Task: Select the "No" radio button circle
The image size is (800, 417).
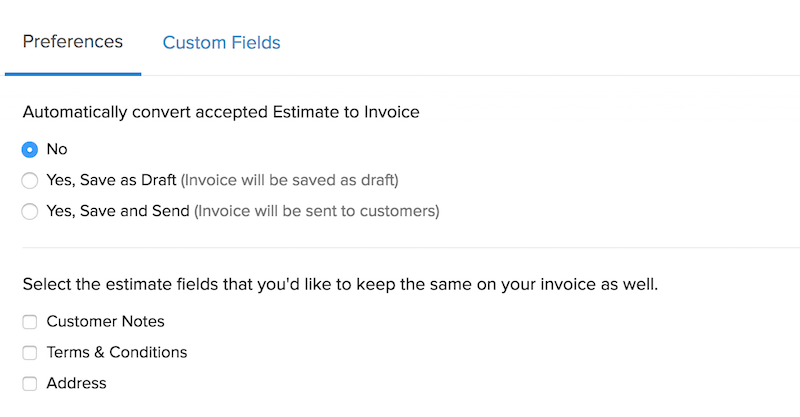Action: pos(30,149)
